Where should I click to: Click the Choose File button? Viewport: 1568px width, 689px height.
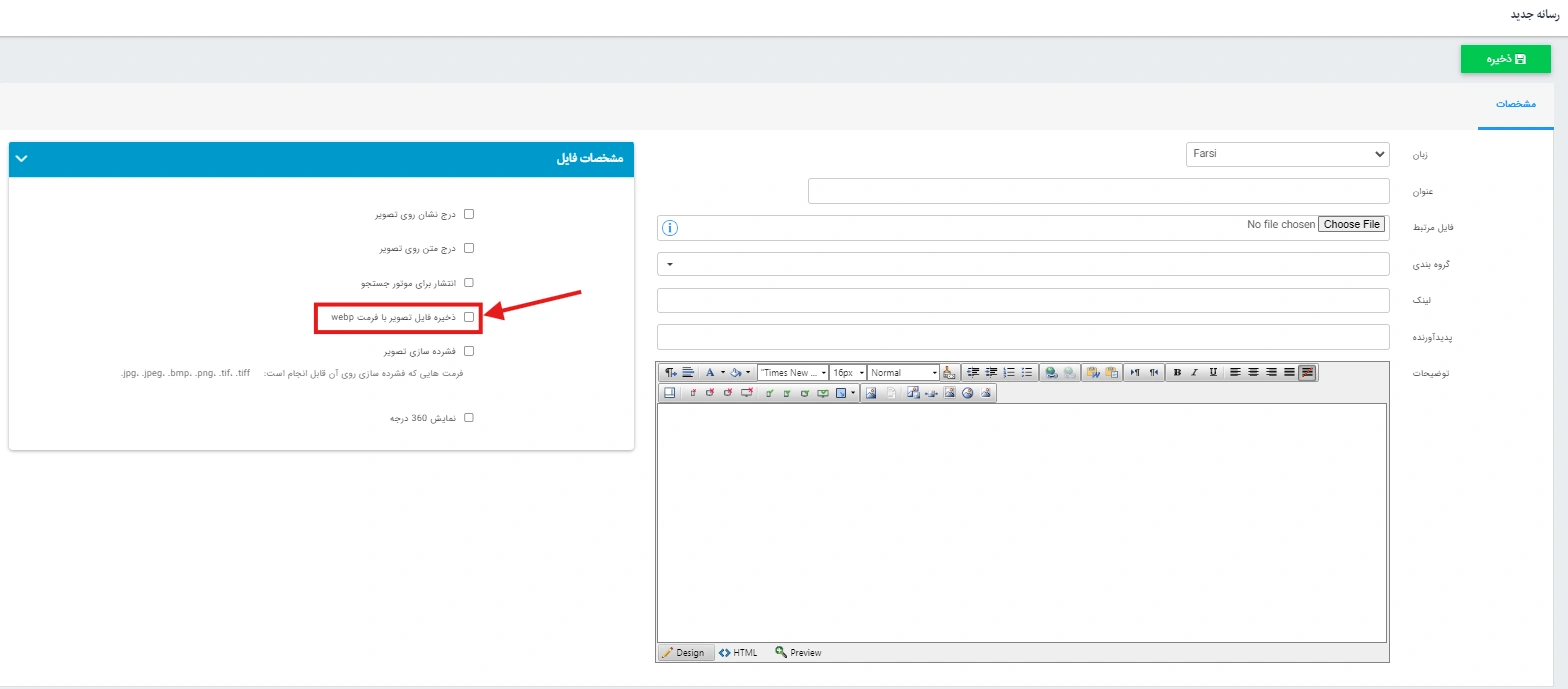(1351, 225)
